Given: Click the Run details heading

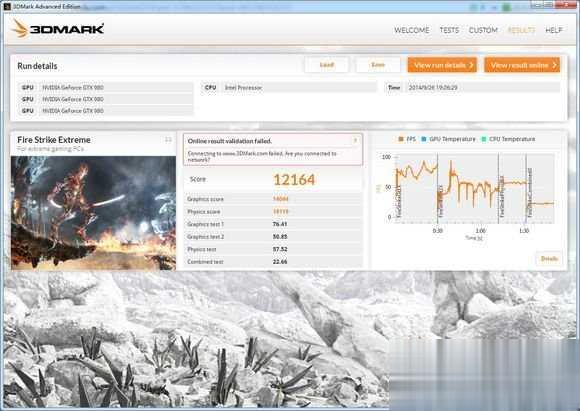Looking at the screenshot, I should pos(37,66).
